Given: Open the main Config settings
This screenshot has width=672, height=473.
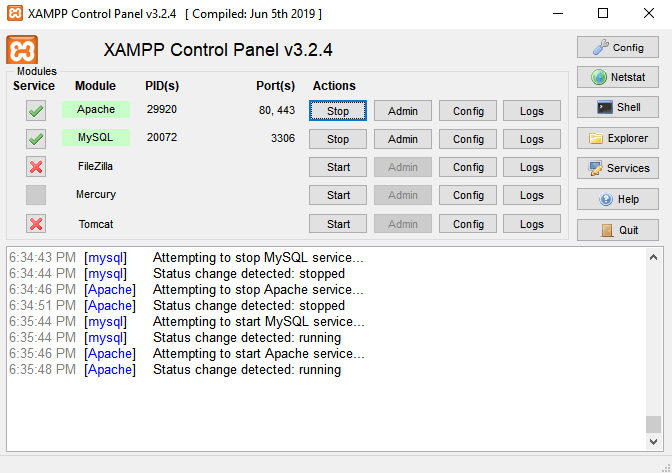Looking at the screenshot, I should click(x=617, y=47).
